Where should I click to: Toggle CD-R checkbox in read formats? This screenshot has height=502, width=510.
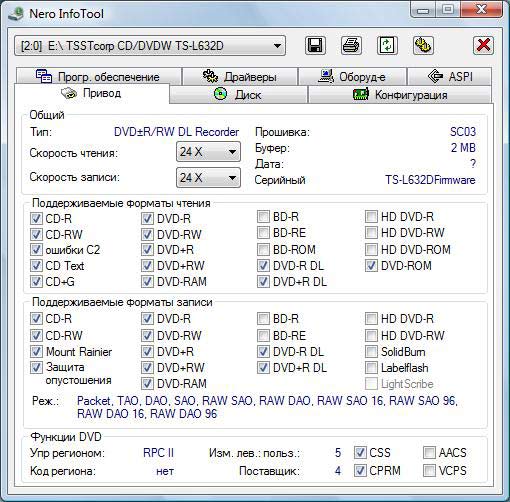pos(36,219)
